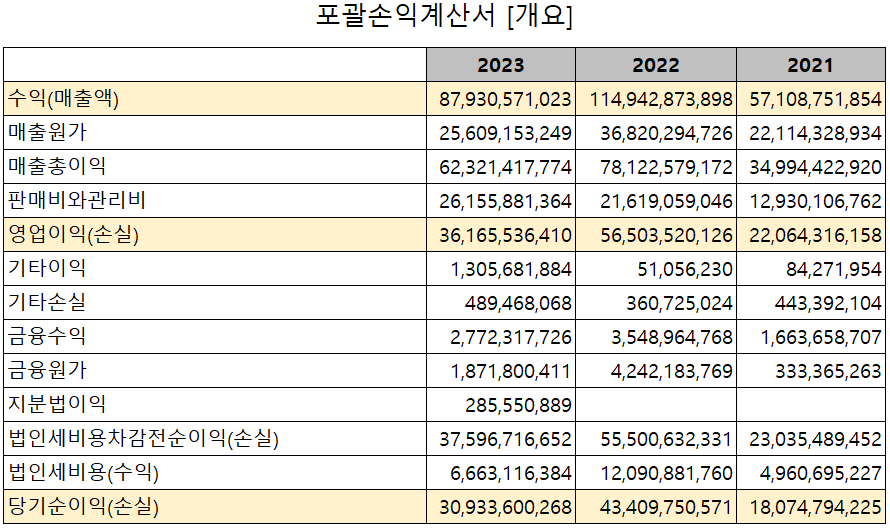Click the 법인세비용차감전순이익(손실) row label
The height and width of the screenshot is (528, 890).
[x=143, y=438]
